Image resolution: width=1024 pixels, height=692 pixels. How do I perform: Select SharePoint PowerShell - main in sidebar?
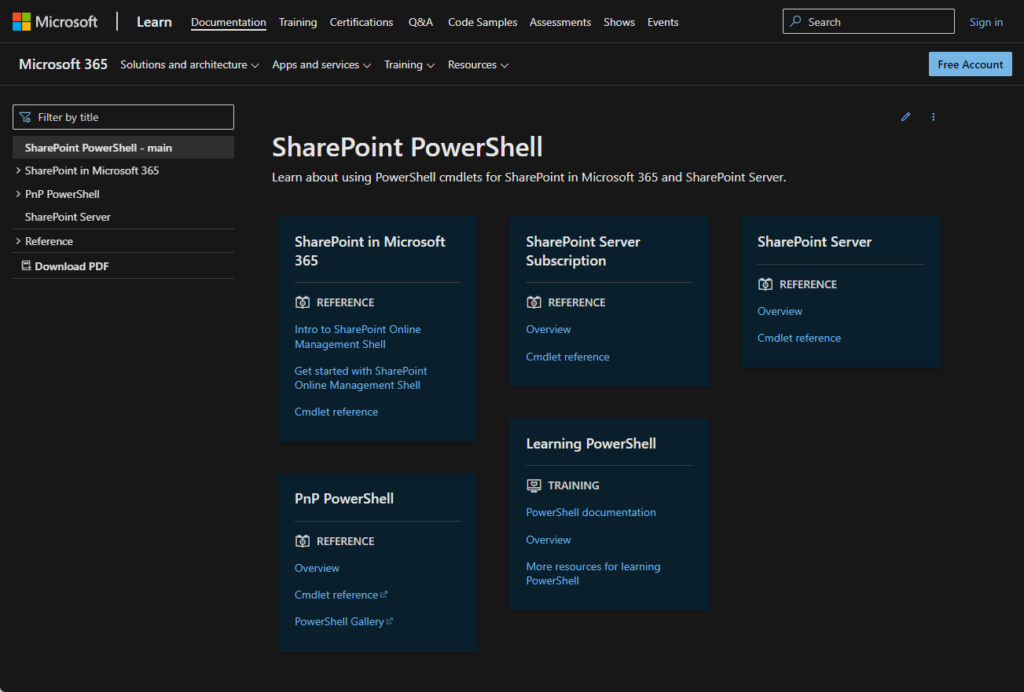click(x=123, y=148)
